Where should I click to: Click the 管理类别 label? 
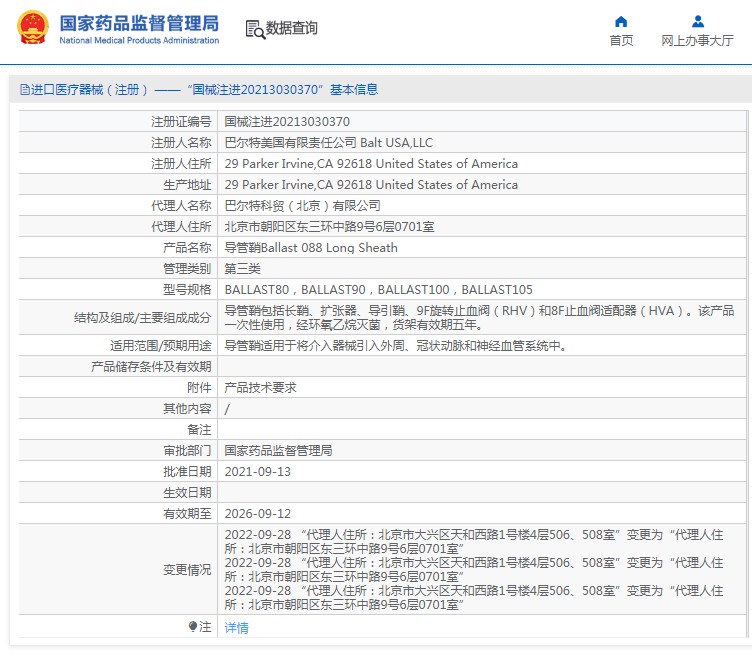pyautogui.click(x=187, y=269)
